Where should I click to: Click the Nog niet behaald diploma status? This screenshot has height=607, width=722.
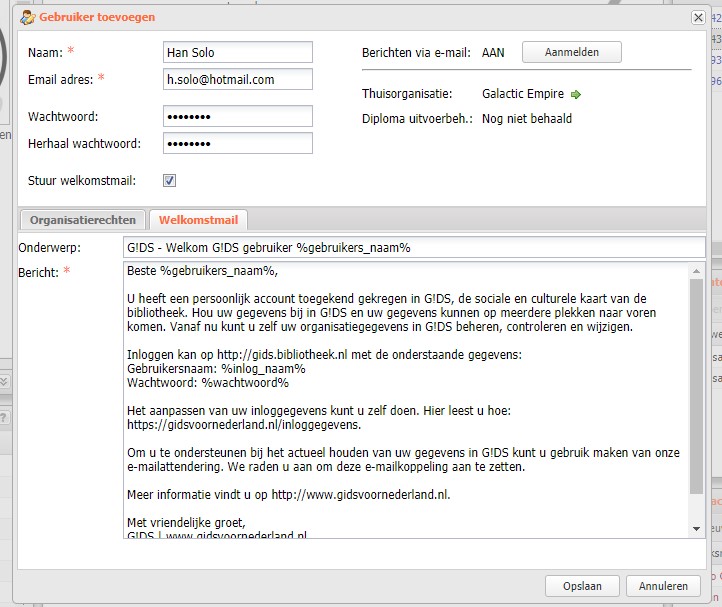(527, 119)
